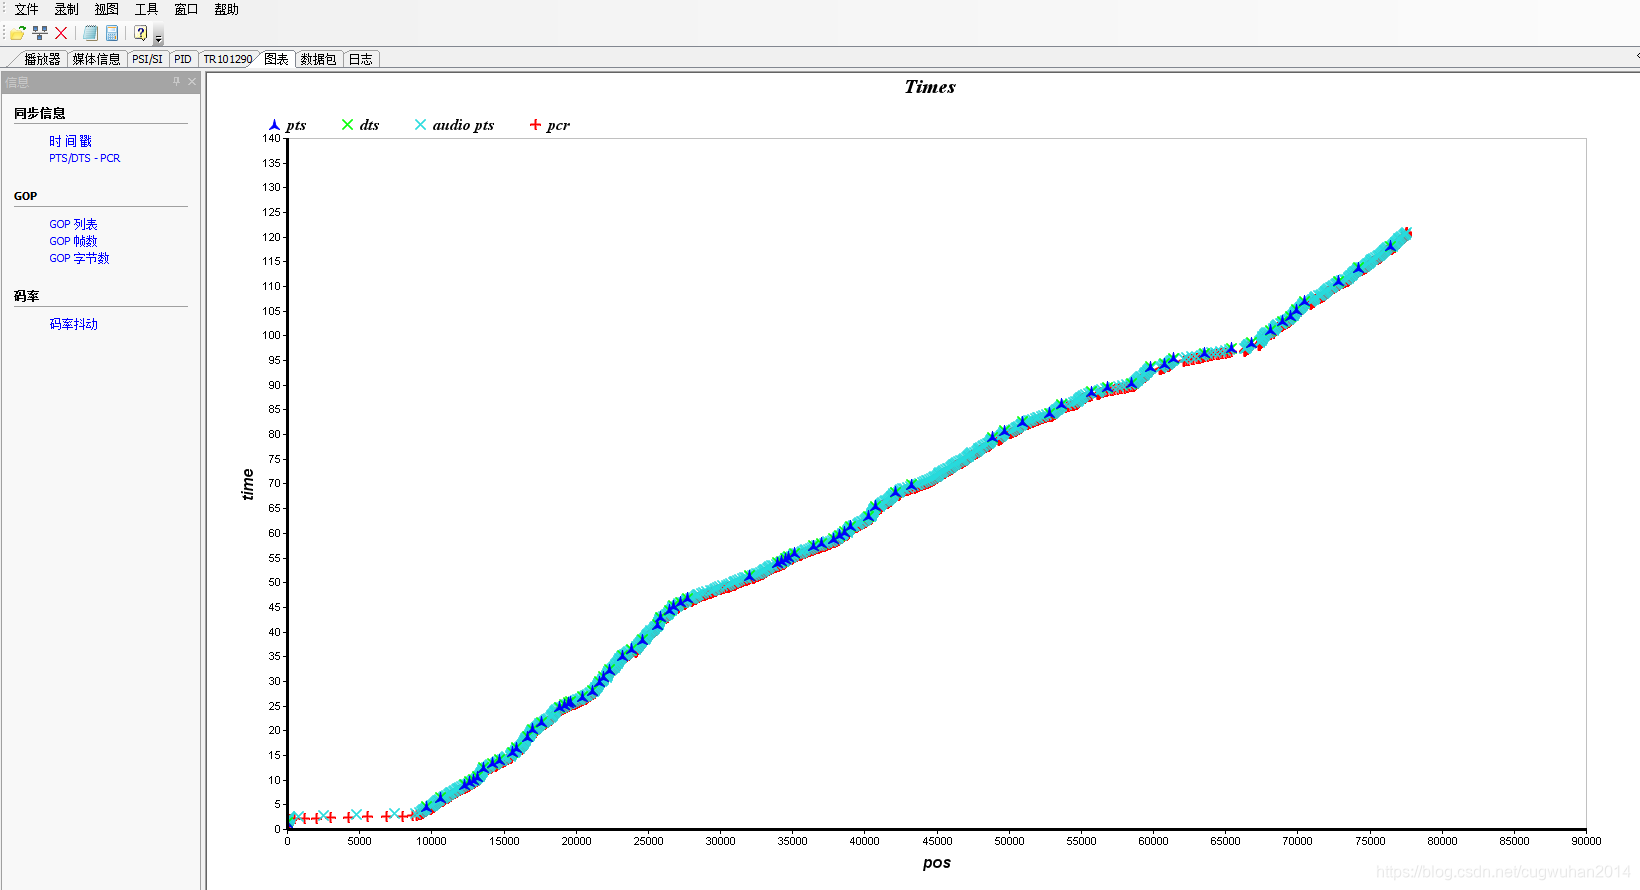Open file with the folder icon
The width and height of the screenshot is (1640, 890).
17,33
